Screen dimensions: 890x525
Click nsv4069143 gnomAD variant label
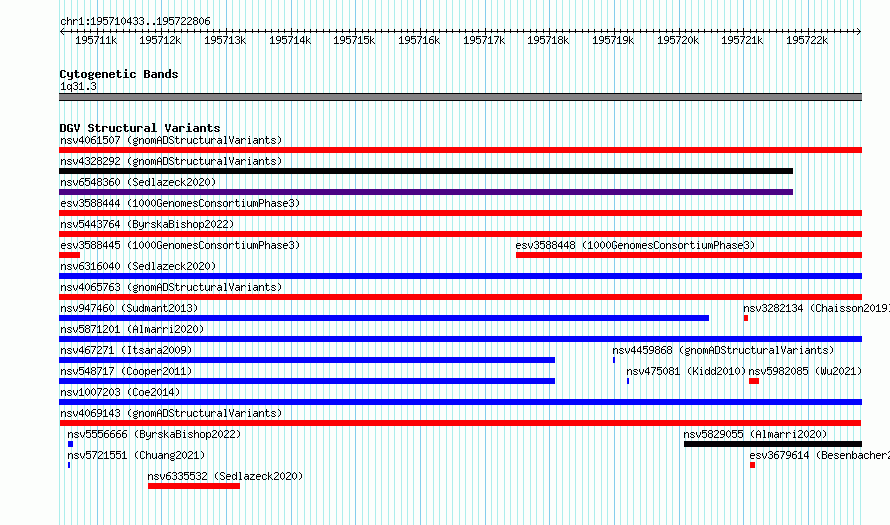(x=171, y=413)
